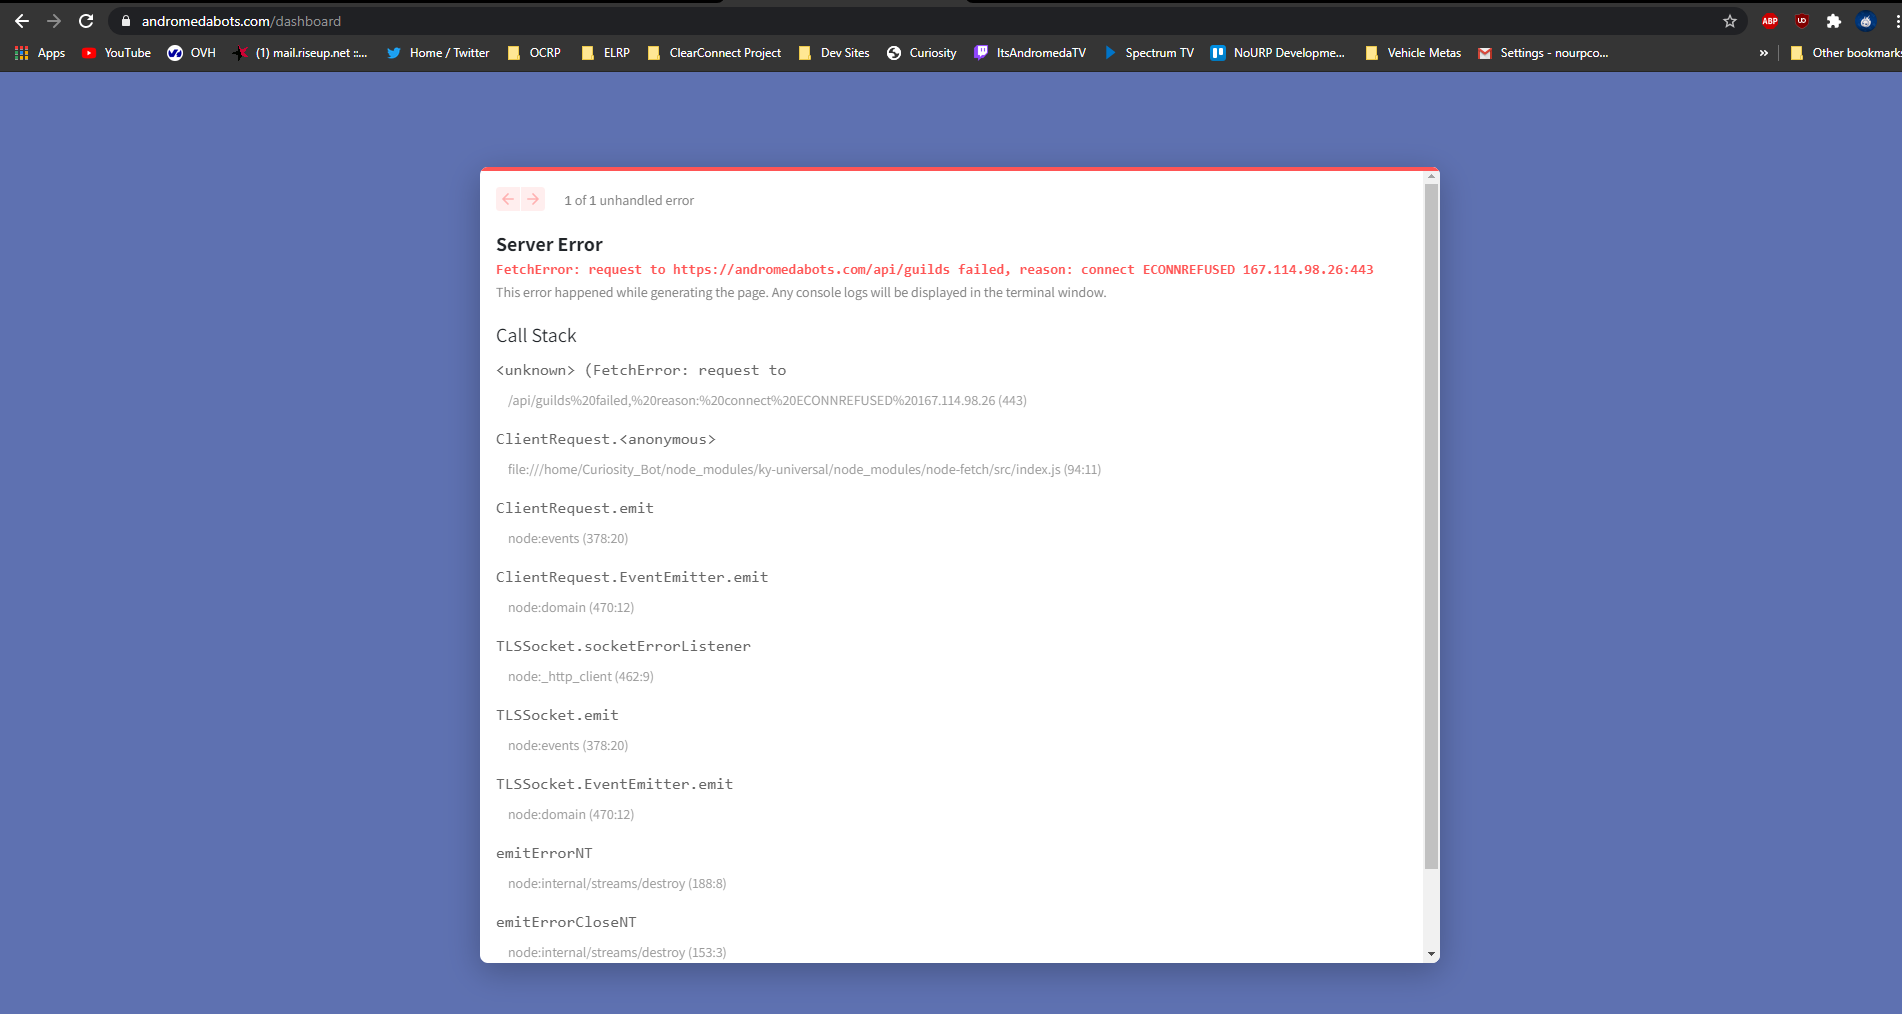Click the browser profile avatar icon

coord(1866,21)
